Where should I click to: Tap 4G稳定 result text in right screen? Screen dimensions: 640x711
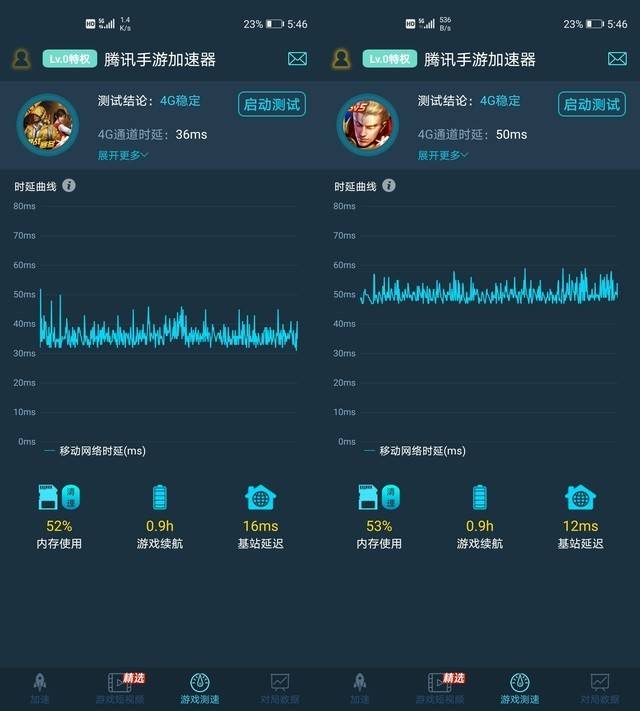point(500,101)
